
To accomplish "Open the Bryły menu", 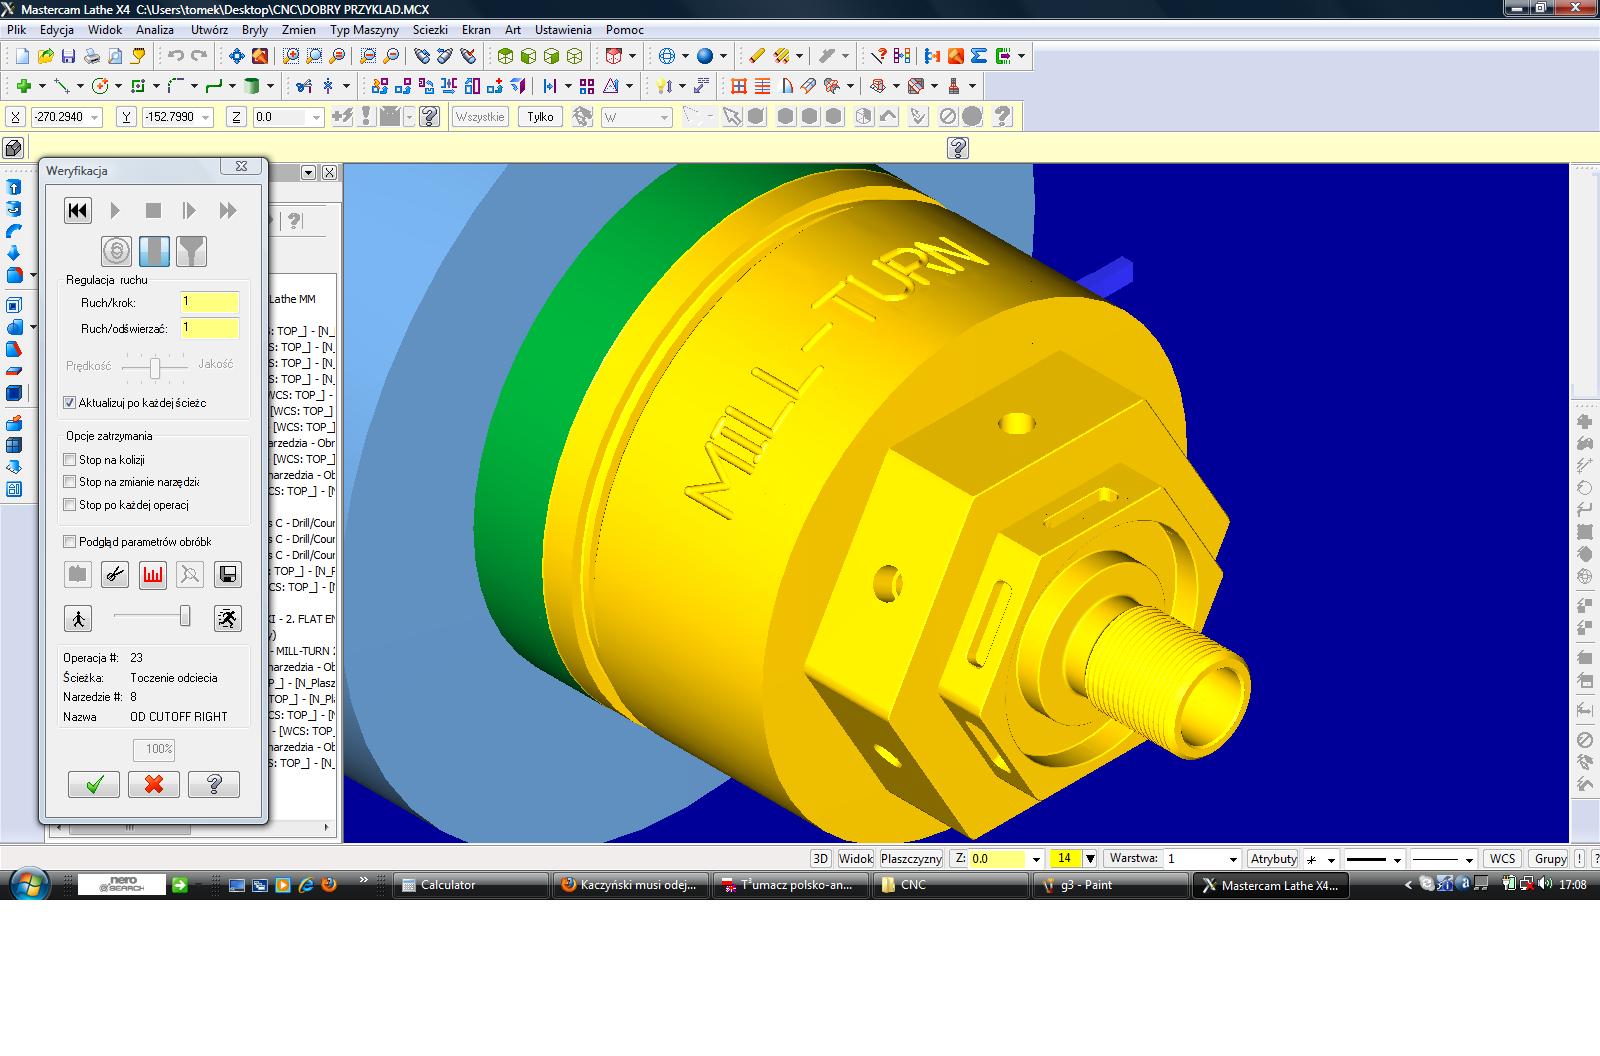I will [x=255, y=30].
